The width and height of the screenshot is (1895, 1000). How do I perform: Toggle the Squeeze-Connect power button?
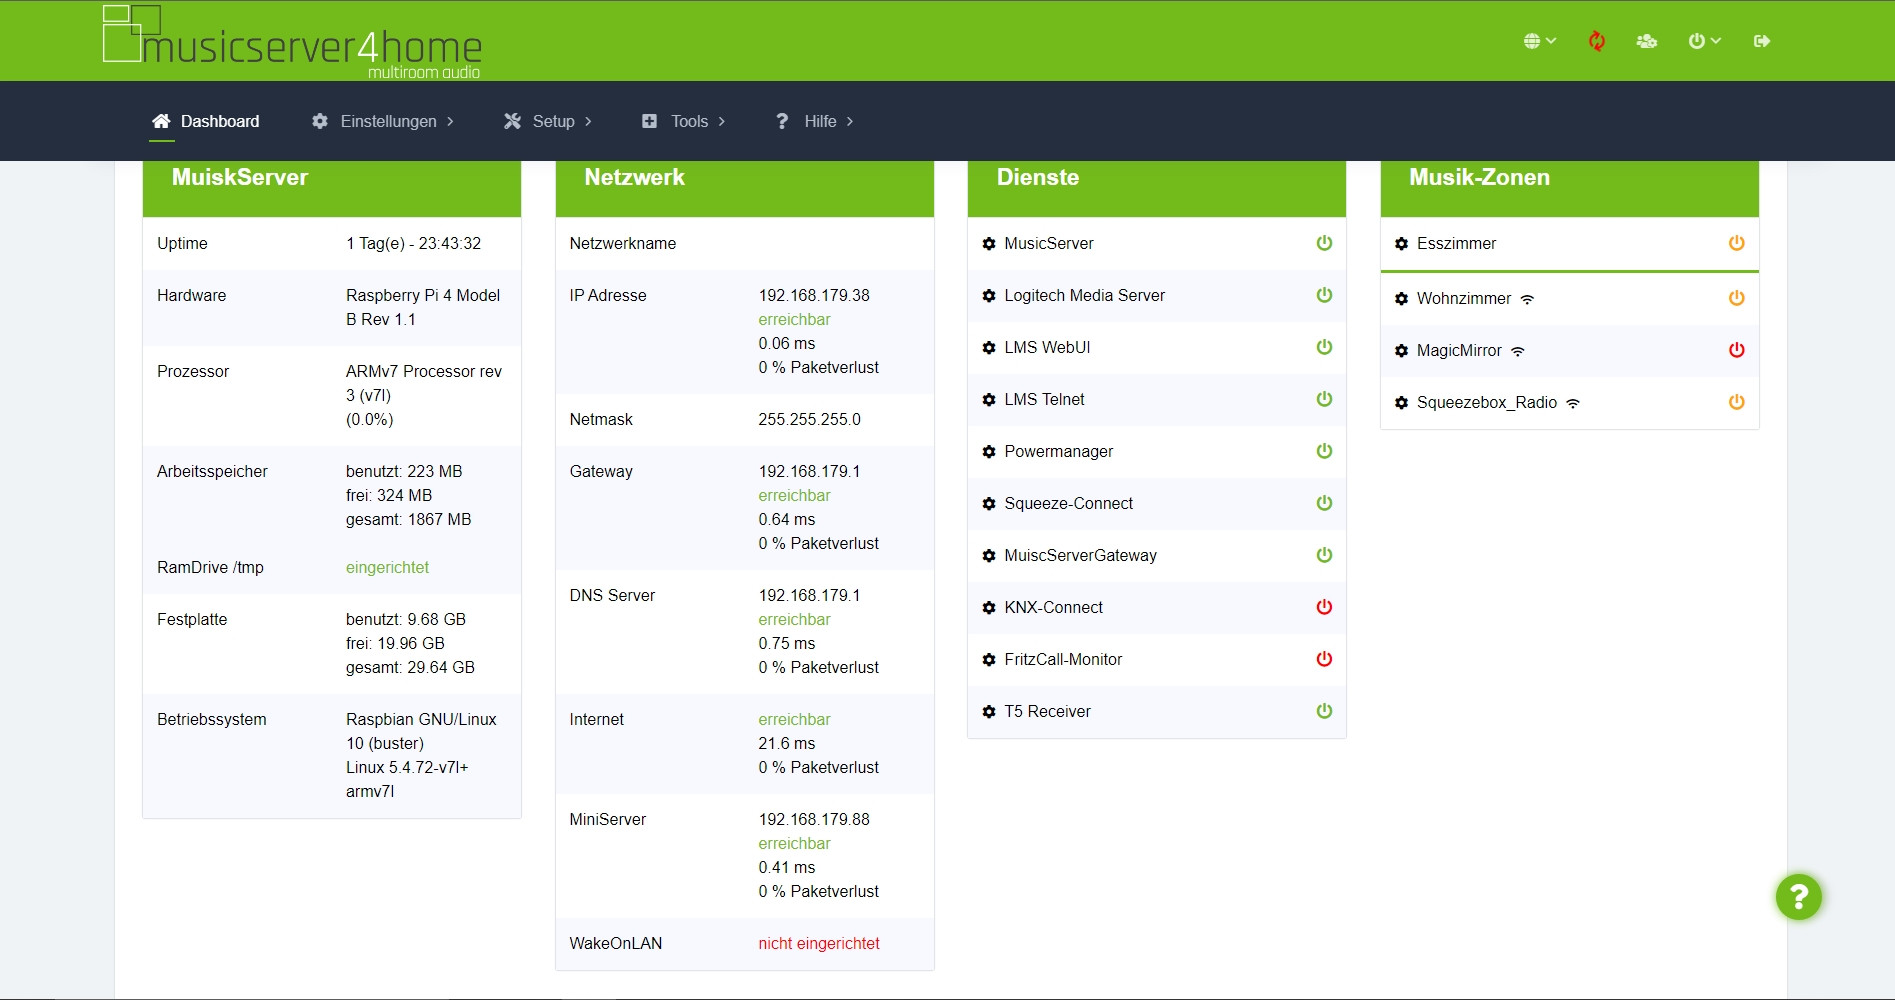tap(1324, 503)
